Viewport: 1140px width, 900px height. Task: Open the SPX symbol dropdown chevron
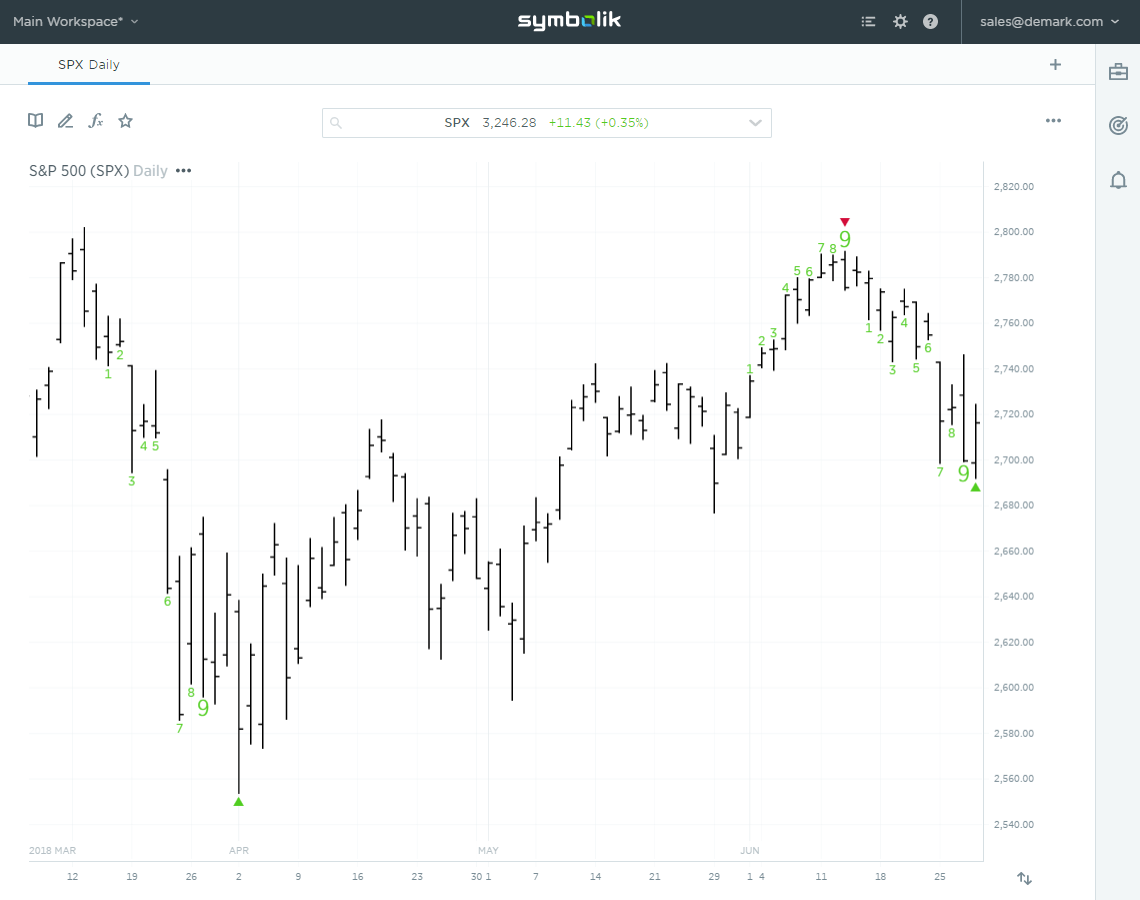pyautogui.click(x=756, y=122)
